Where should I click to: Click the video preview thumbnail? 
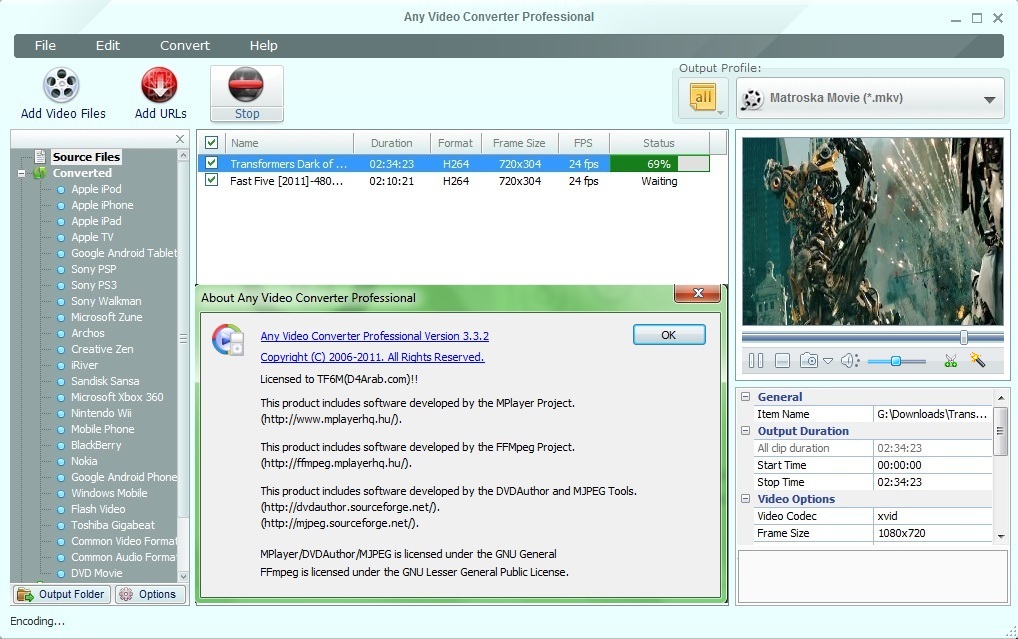pos(873,231)
